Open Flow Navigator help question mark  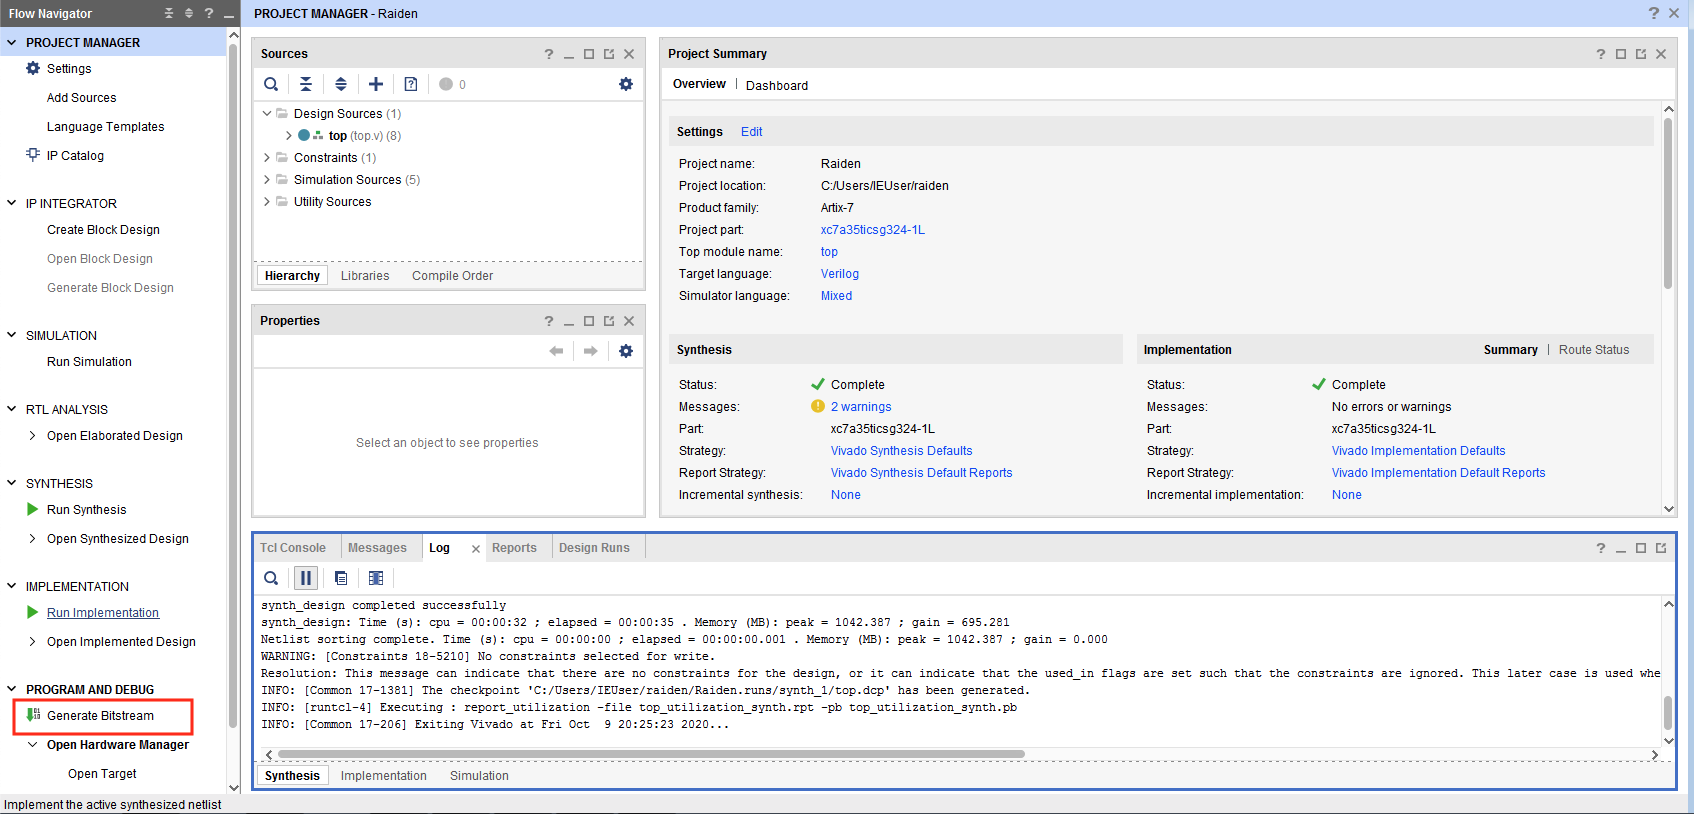coord(209,13)
